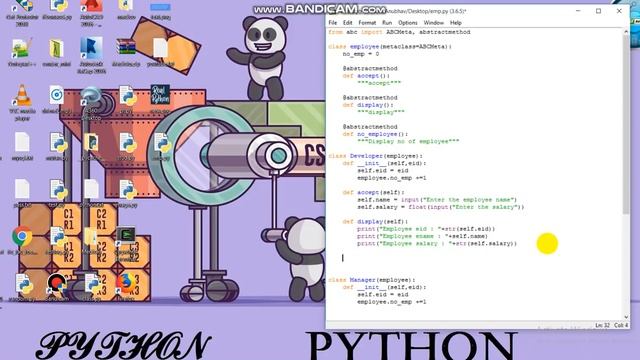This screenshot has height=360, width=640.
Task: Launch the Notepad++ desktop shortcut
Action: point(22,49)
